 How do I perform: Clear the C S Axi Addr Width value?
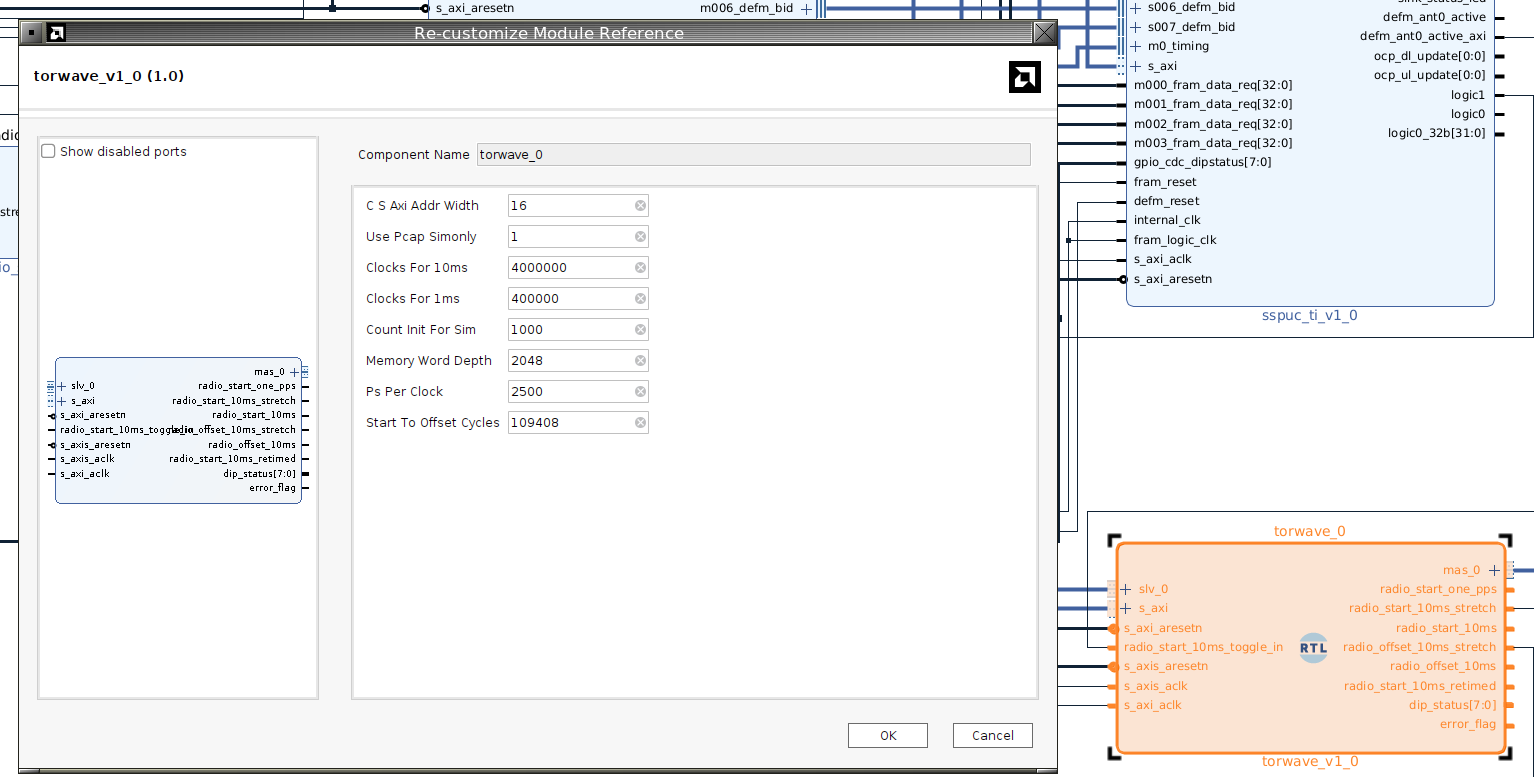pyautogui.click(x=640, y=205)
